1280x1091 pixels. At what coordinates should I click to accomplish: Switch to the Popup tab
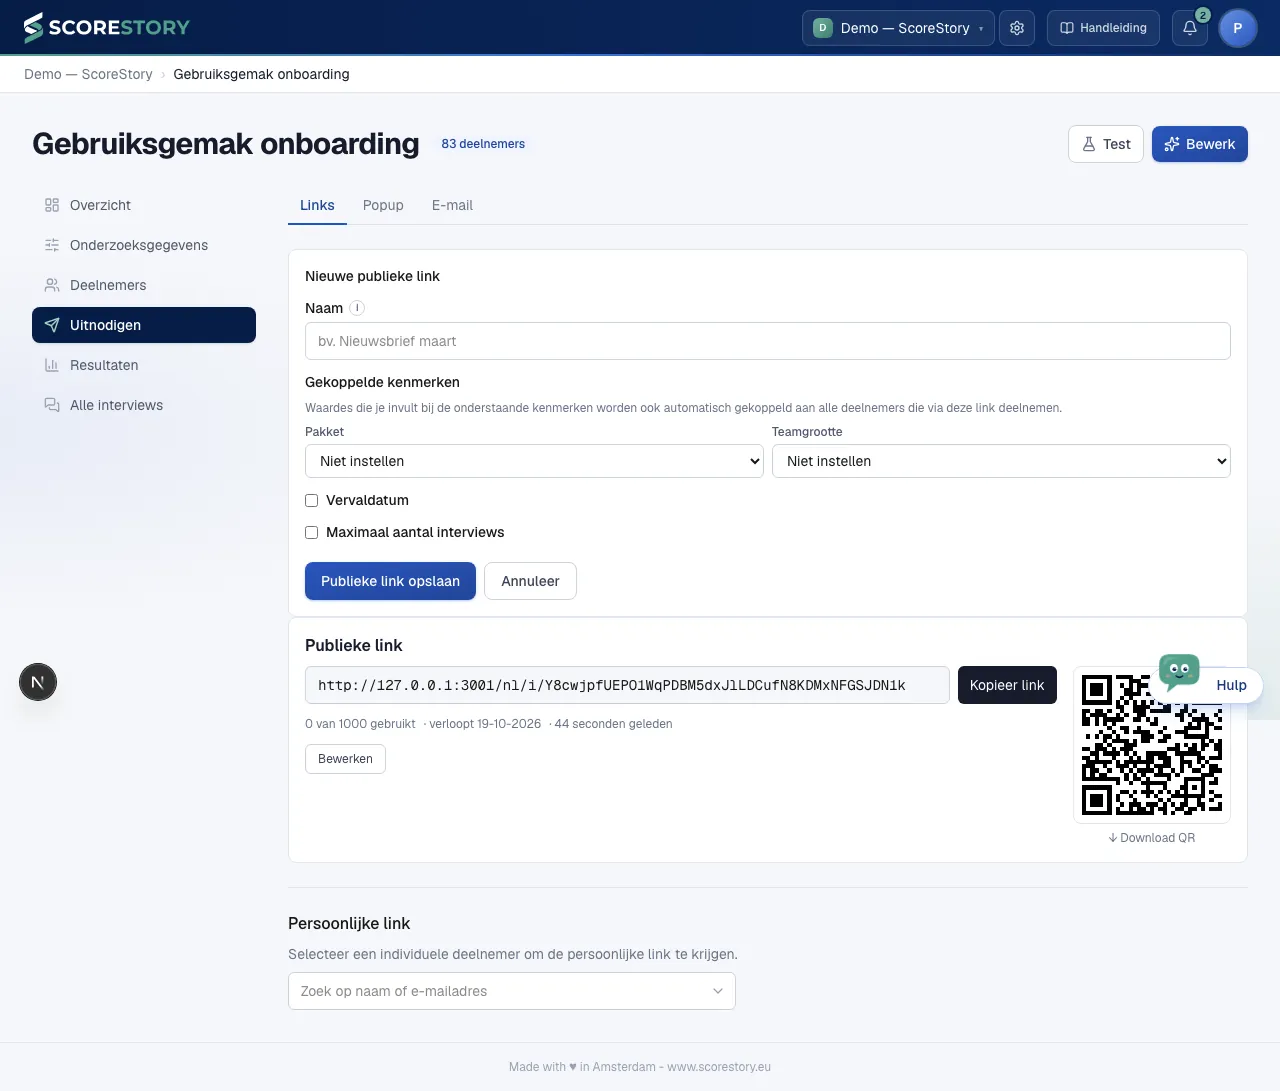click(383, 205)
